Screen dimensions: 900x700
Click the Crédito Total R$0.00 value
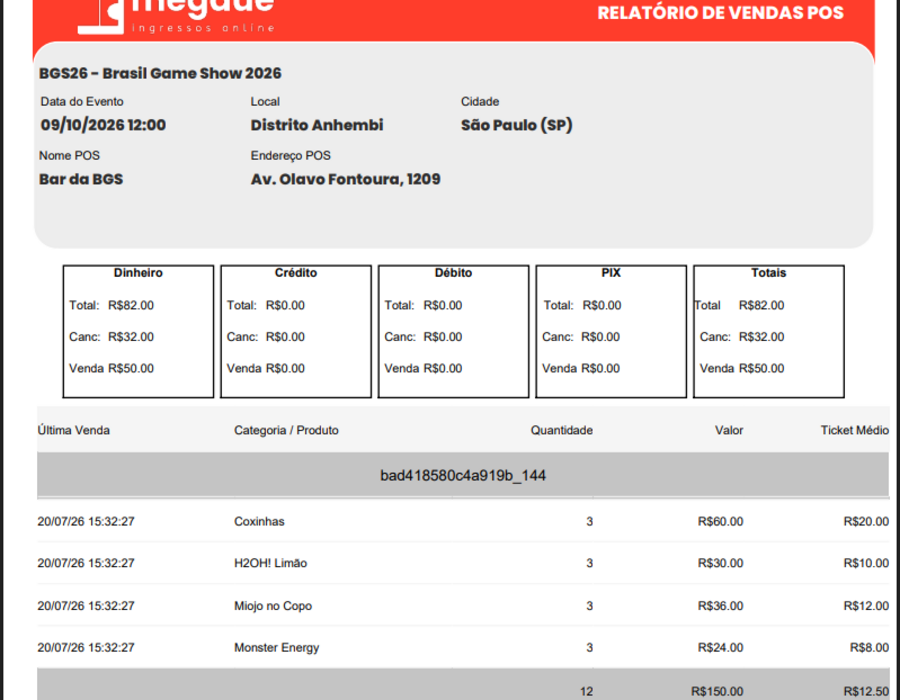285,305
